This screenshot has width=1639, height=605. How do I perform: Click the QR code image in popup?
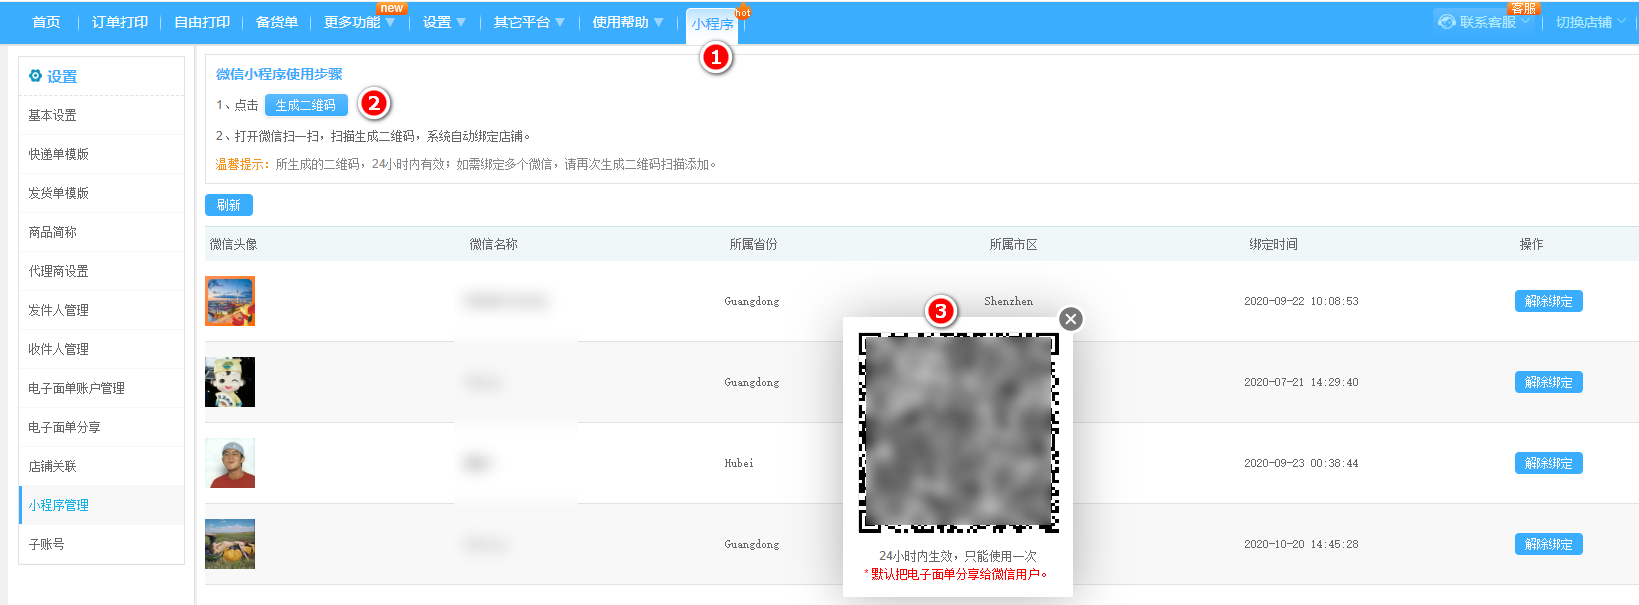958,433
